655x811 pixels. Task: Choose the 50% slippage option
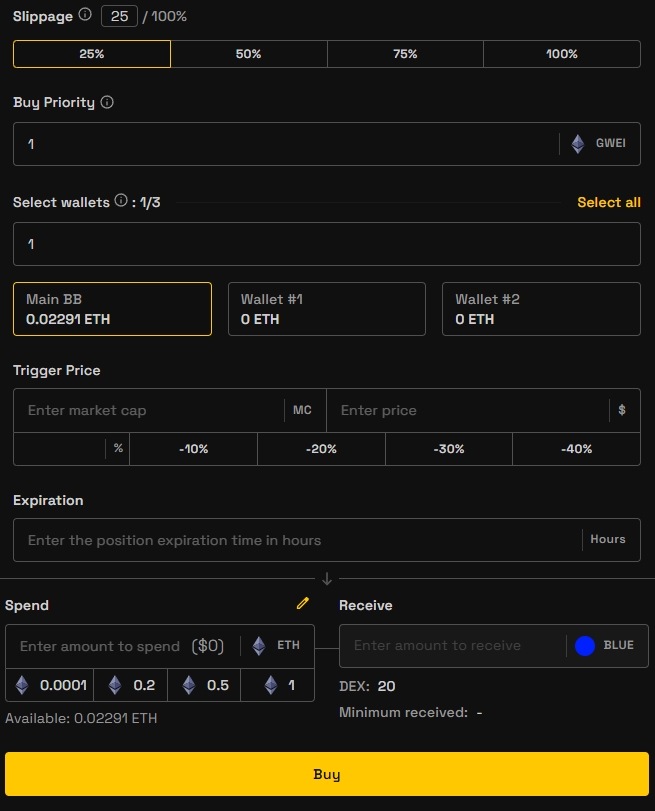coord(249,54)
